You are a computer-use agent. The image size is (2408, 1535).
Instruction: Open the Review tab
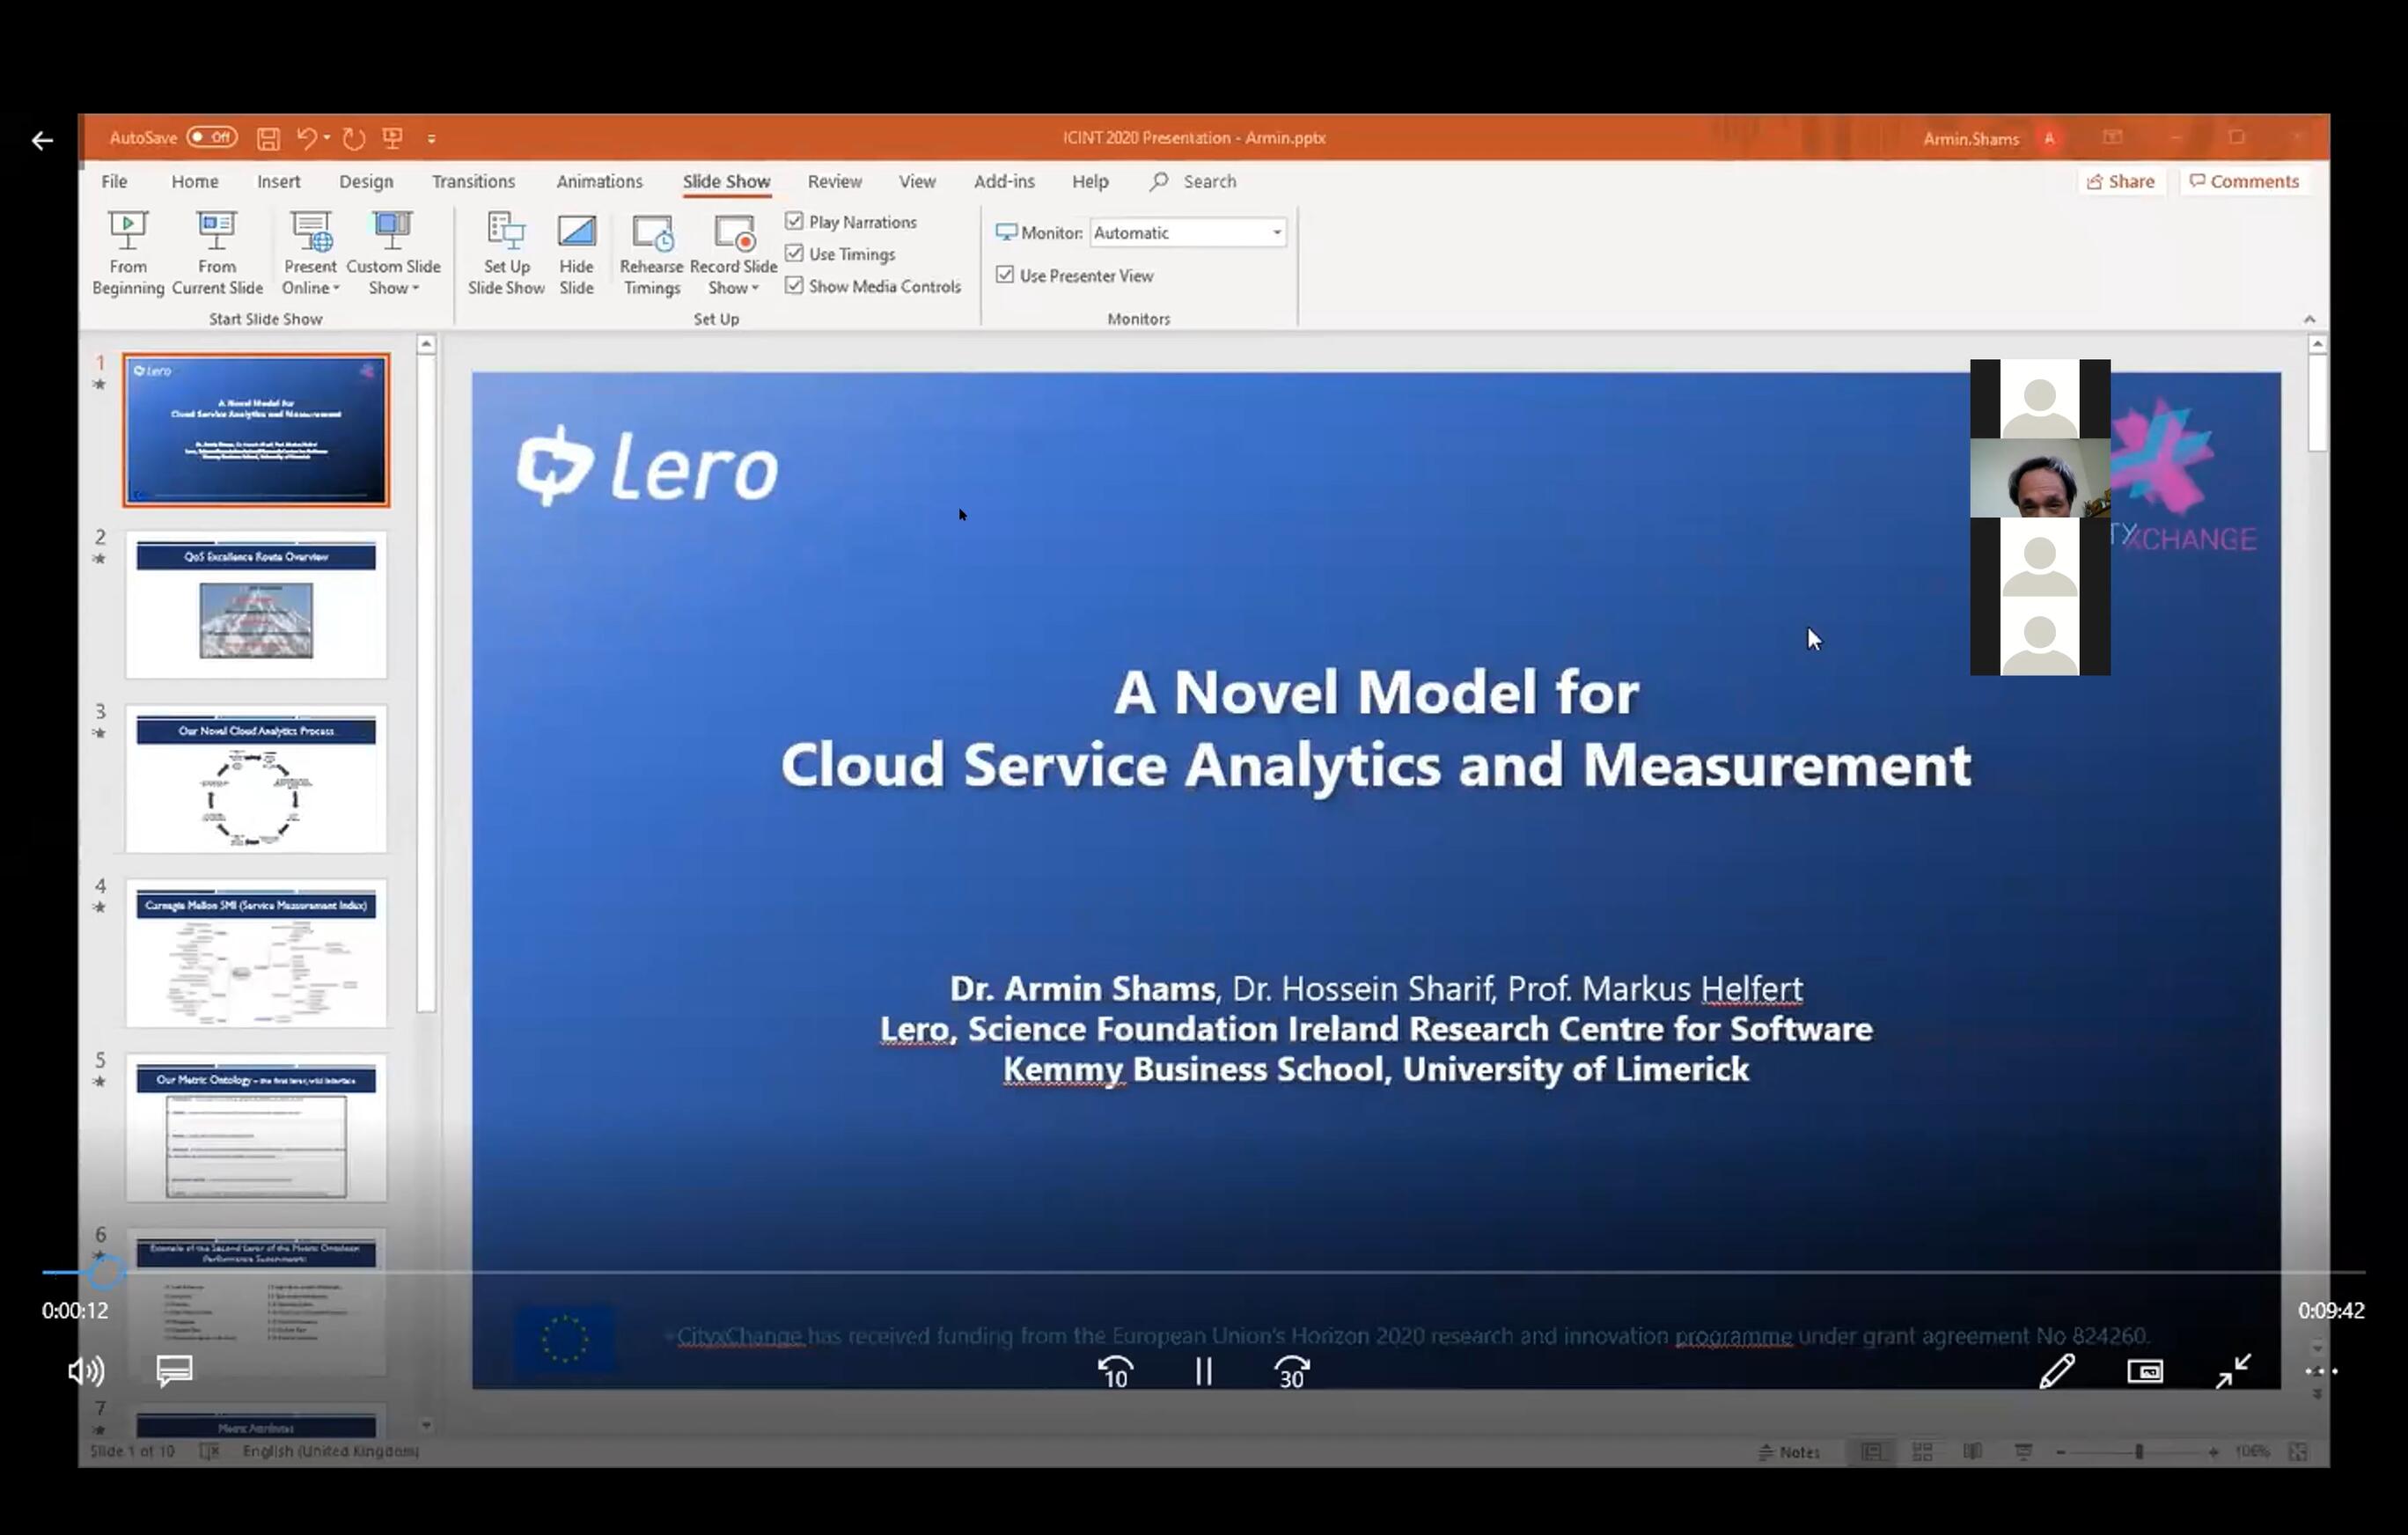click(x=834, y=182)
